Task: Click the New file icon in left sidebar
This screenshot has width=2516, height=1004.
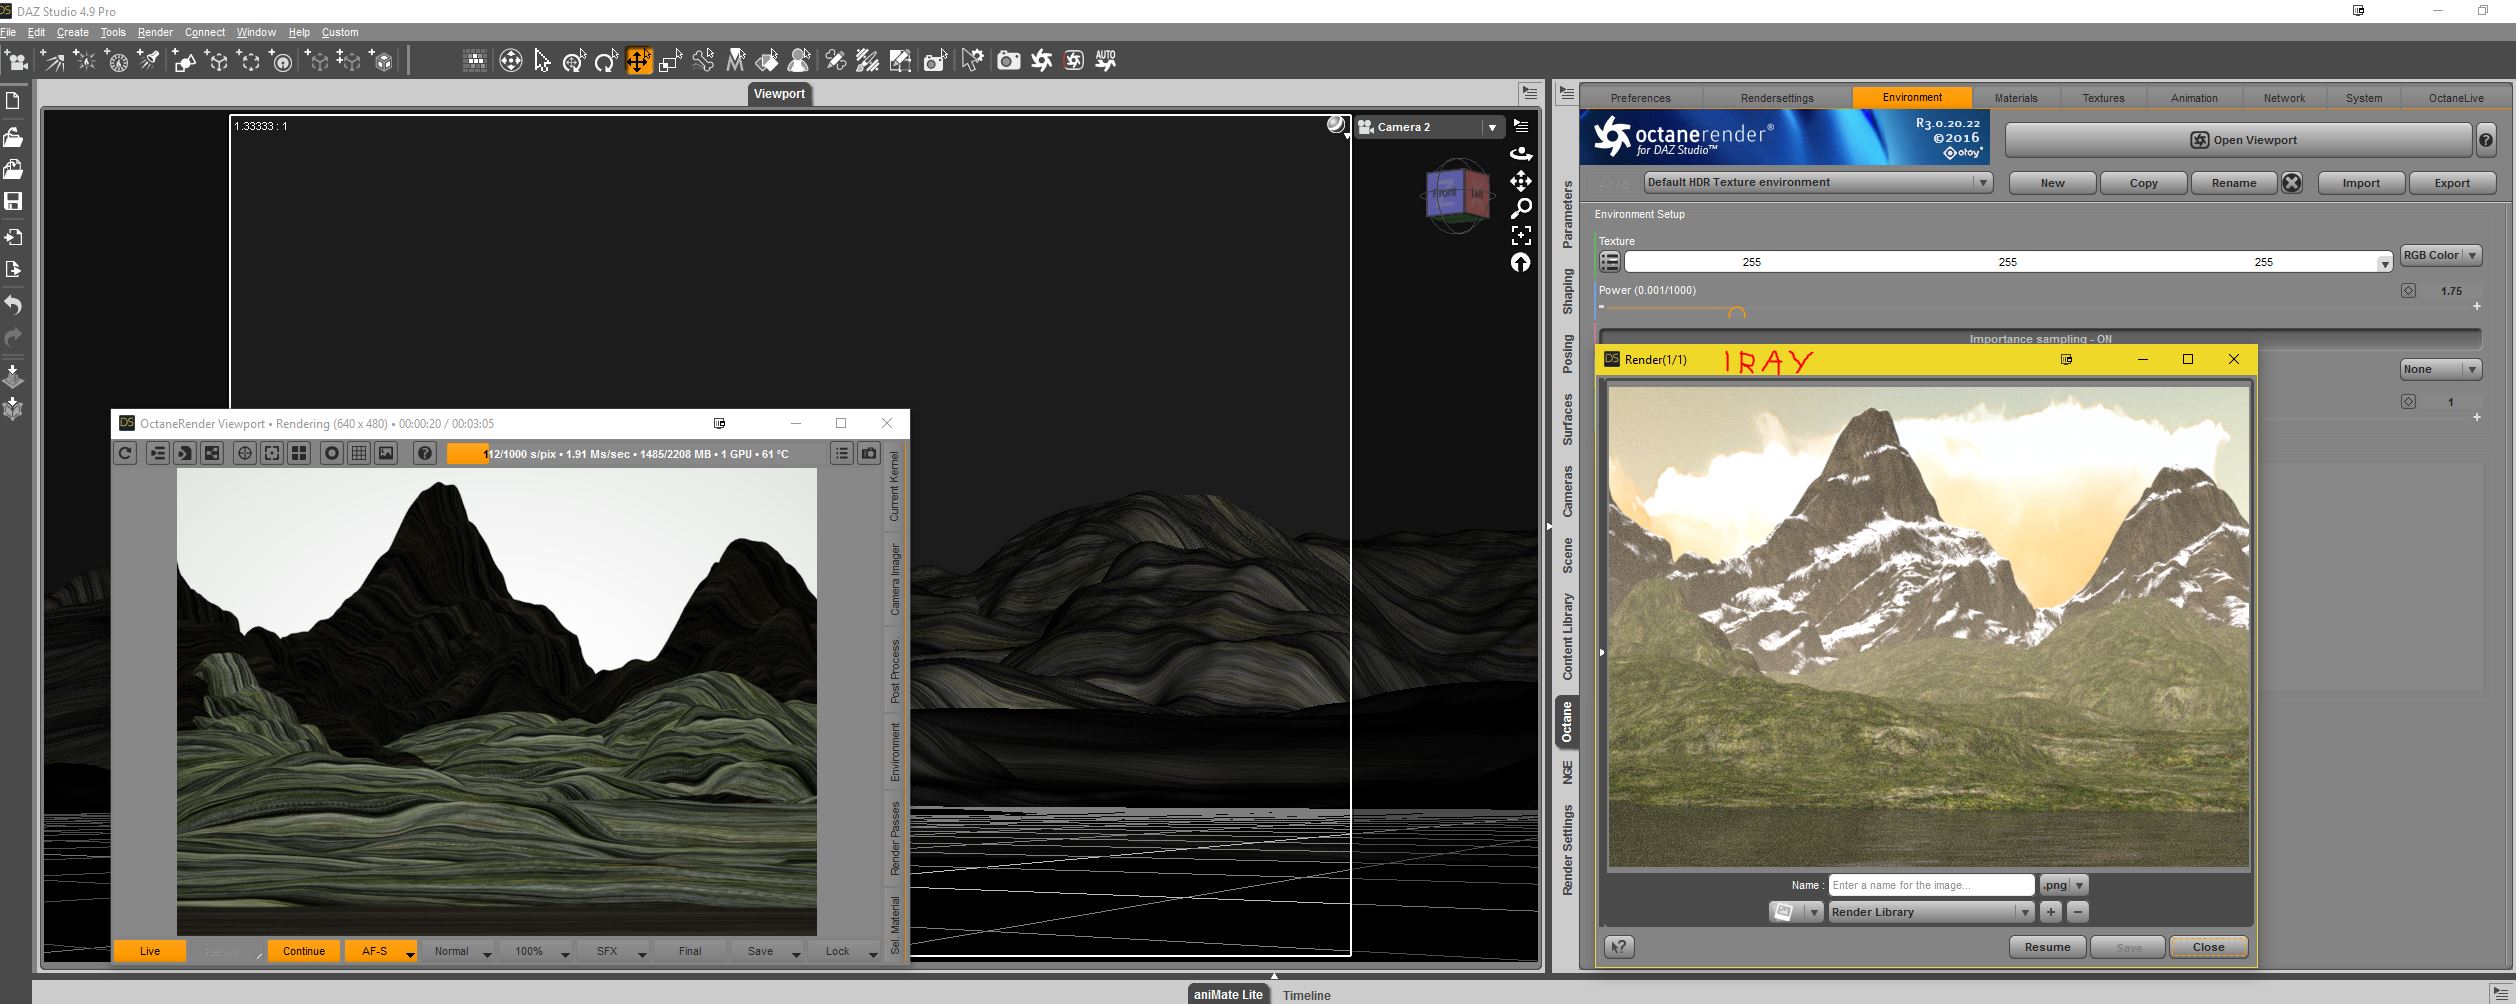Action: coord(13,101)
